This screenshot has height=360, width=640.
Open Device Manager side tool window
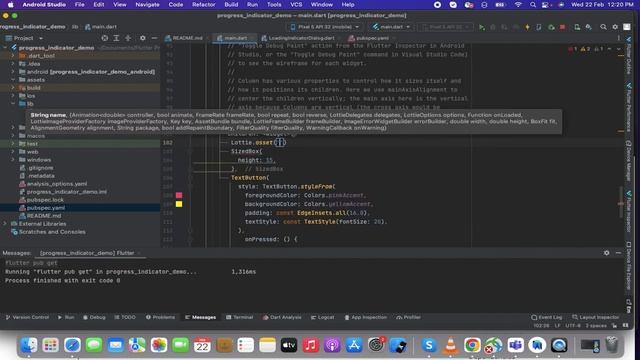tap(629, 161)
